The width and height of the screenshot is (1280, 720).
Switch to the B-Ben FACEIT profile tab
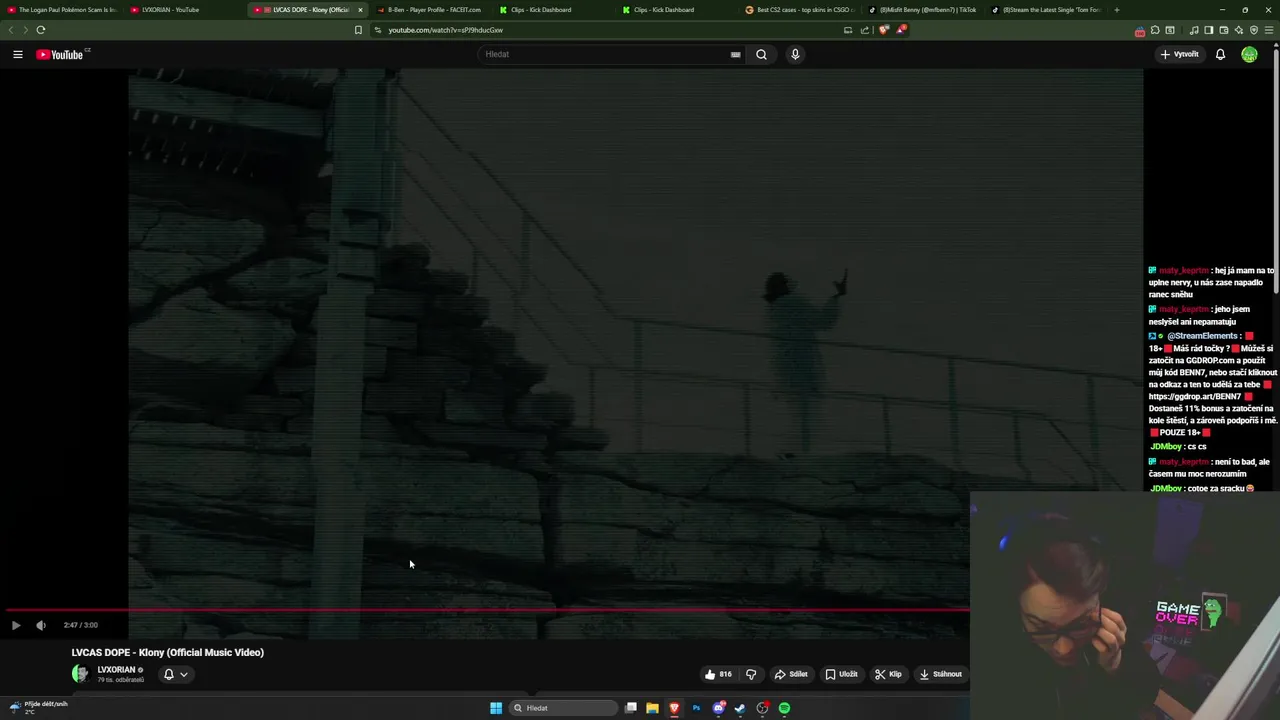click(428, 10)
